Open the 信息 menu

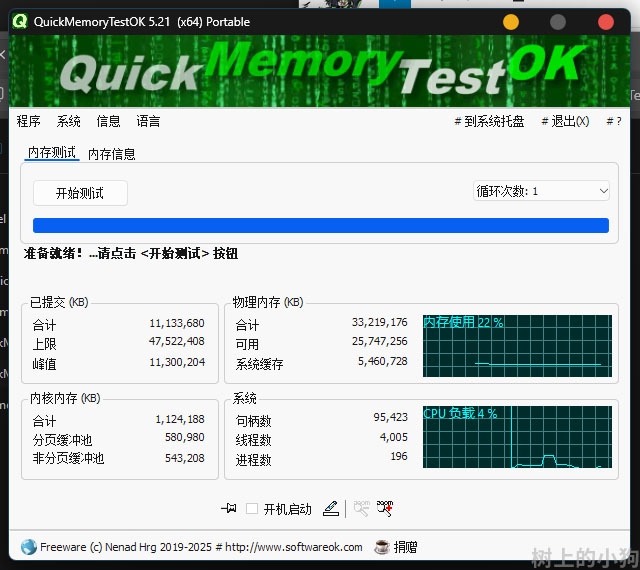point(108,121)
